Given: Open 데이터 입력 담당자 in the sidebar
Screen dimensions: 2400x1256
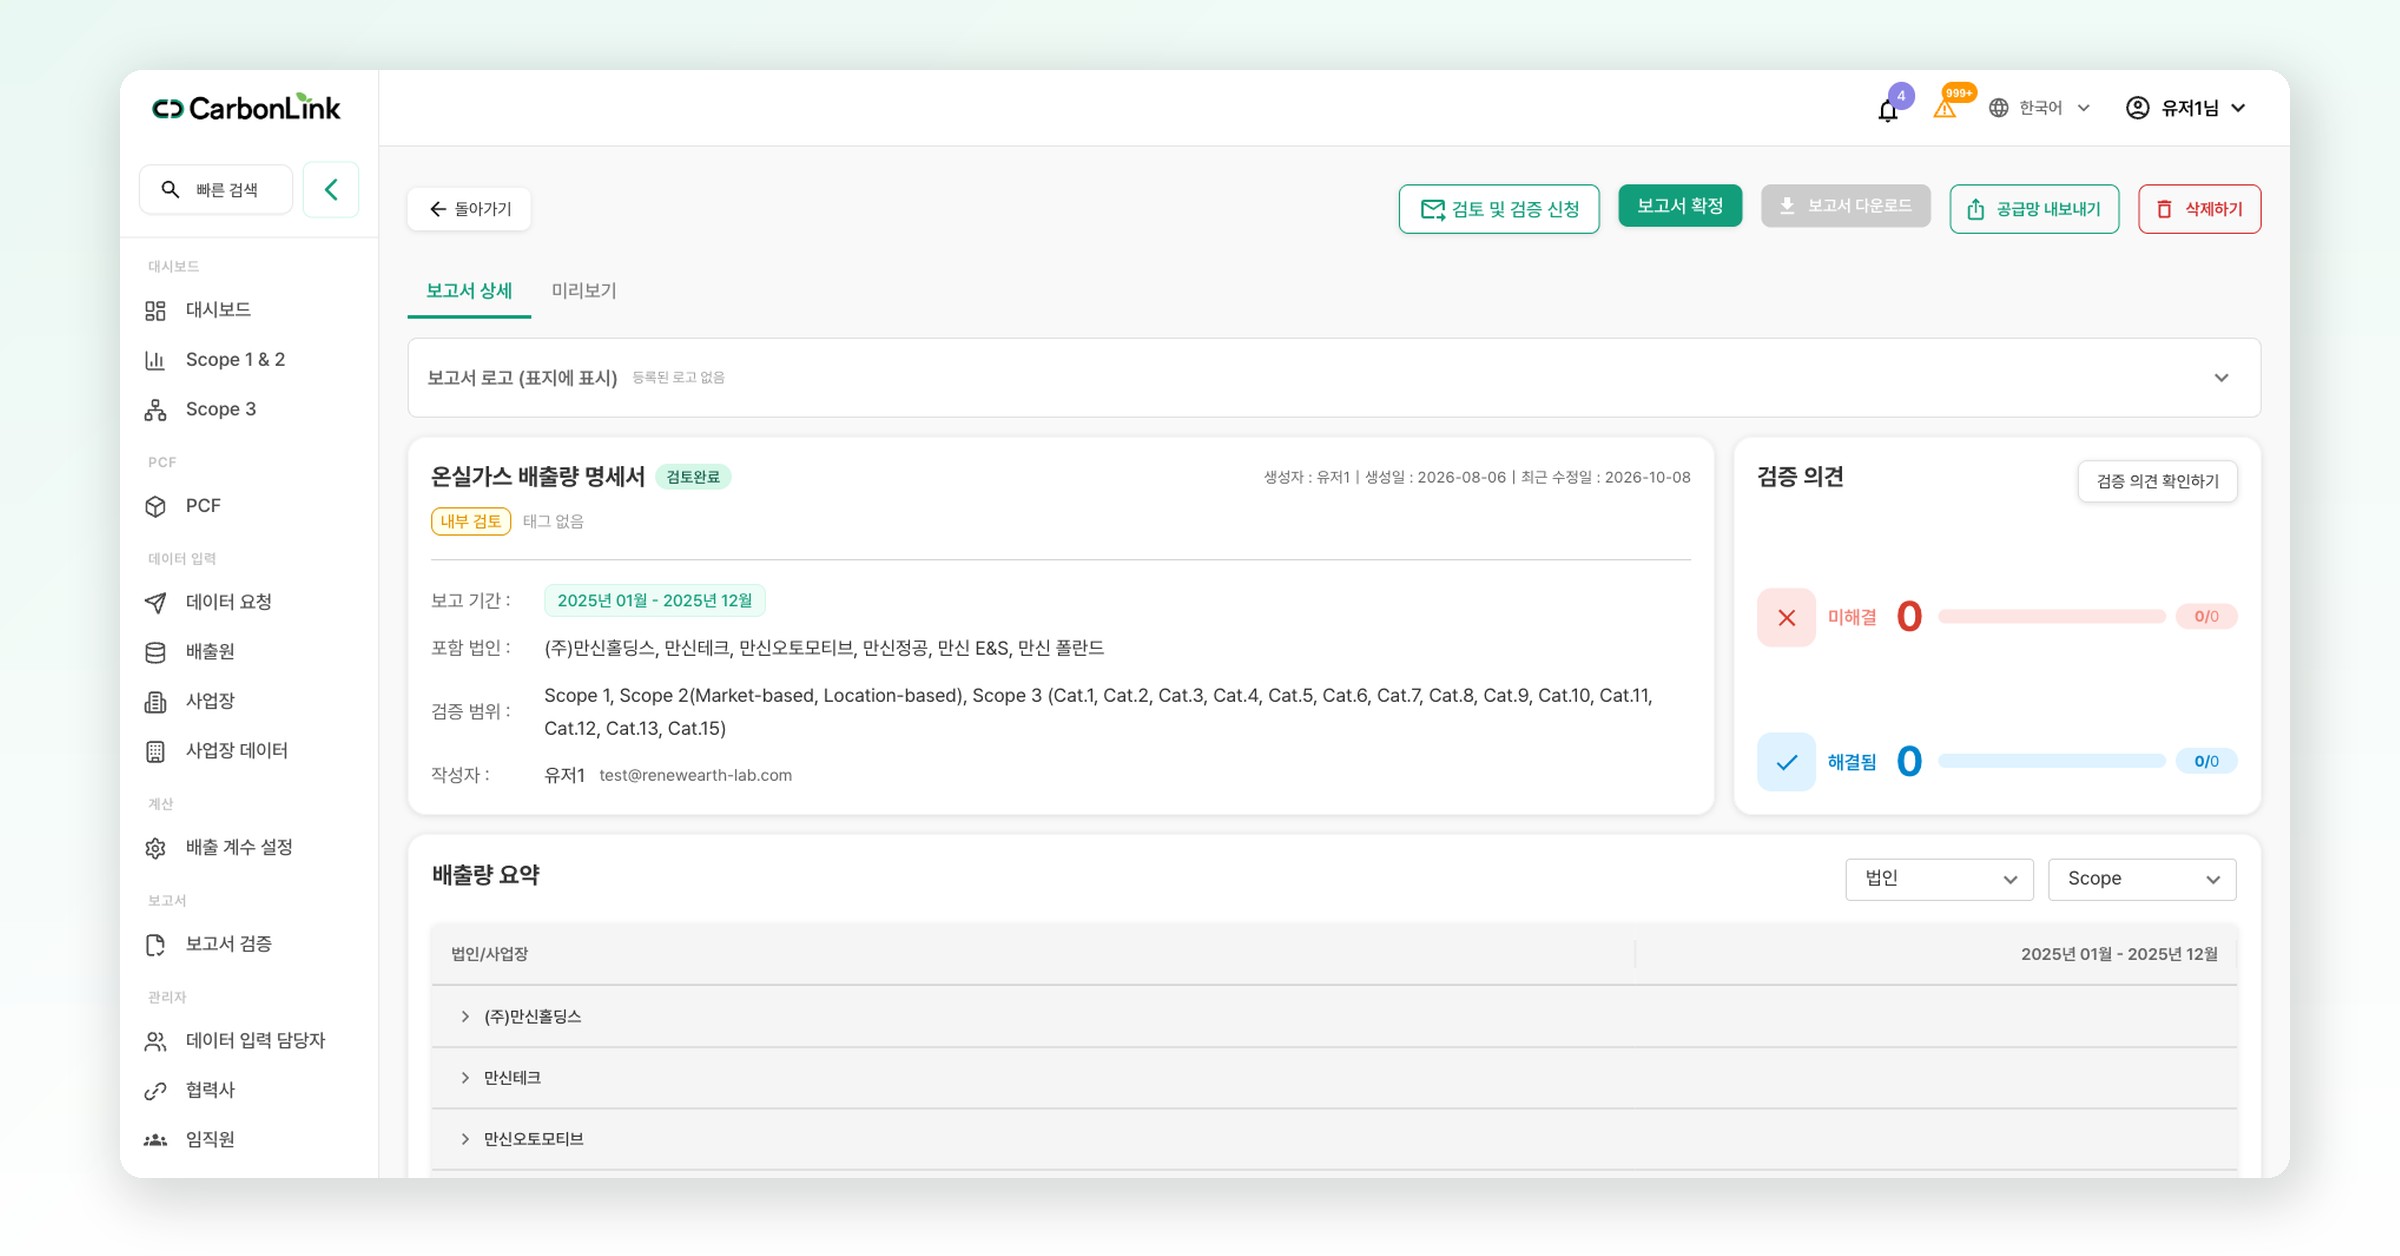Looking at the screenshot, I should click(255, 1041).
